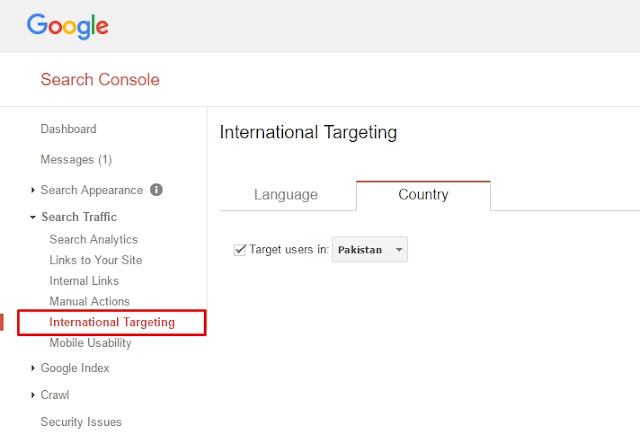
Task: Switch to the Country tab
Action: point(423,195)
